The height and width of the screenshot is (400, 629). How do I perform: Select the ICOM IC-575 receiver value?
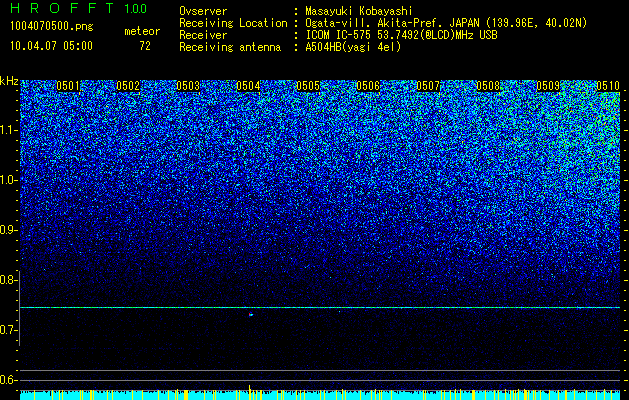(401, 35)
